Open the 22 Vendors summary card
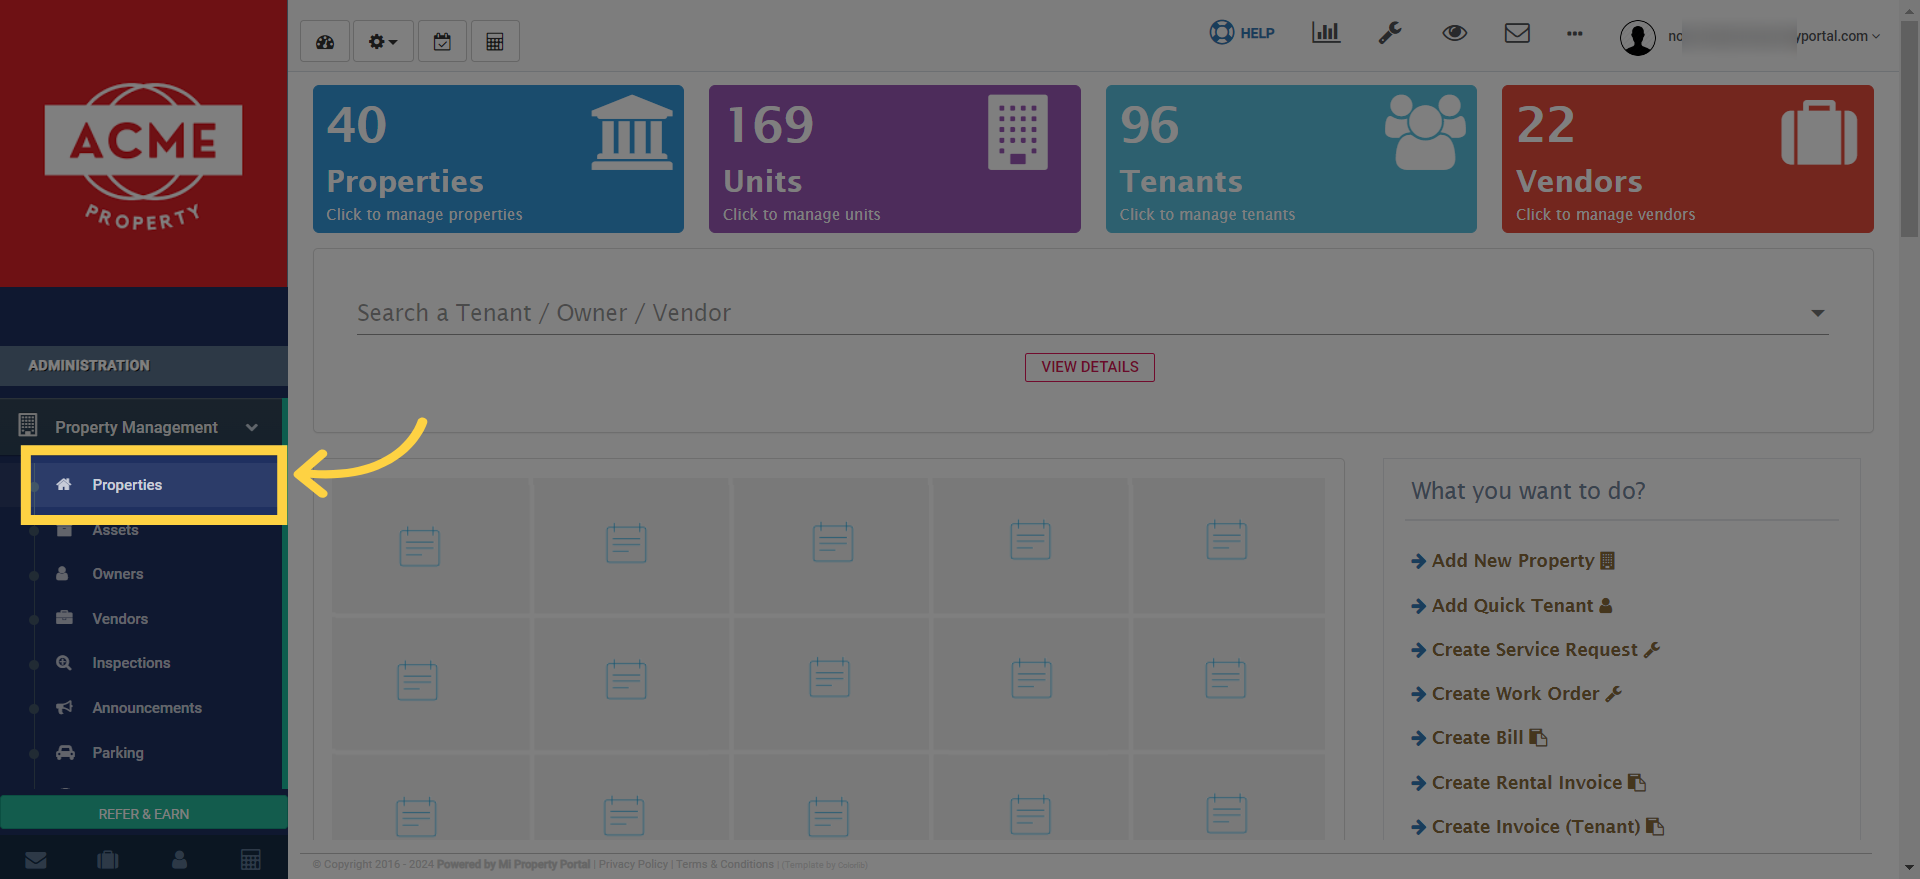The image size is (1920, 879). coord(1688,159)
